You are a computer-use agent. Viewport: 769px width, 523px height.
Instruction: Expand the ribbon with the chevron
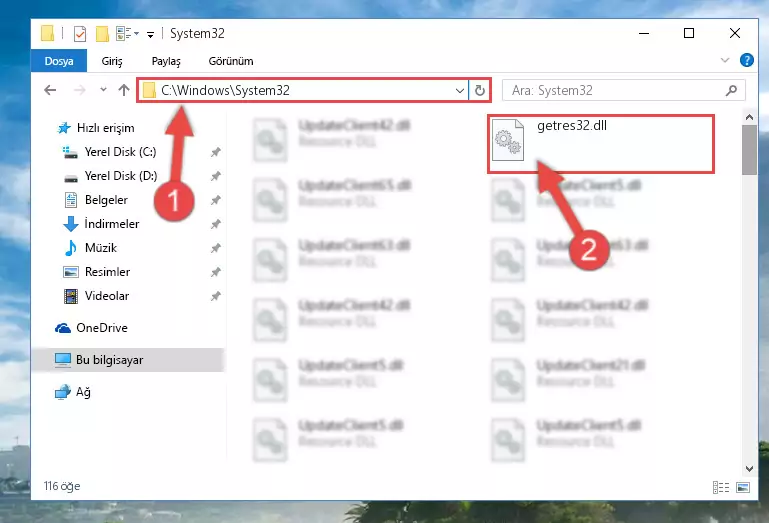725,60
